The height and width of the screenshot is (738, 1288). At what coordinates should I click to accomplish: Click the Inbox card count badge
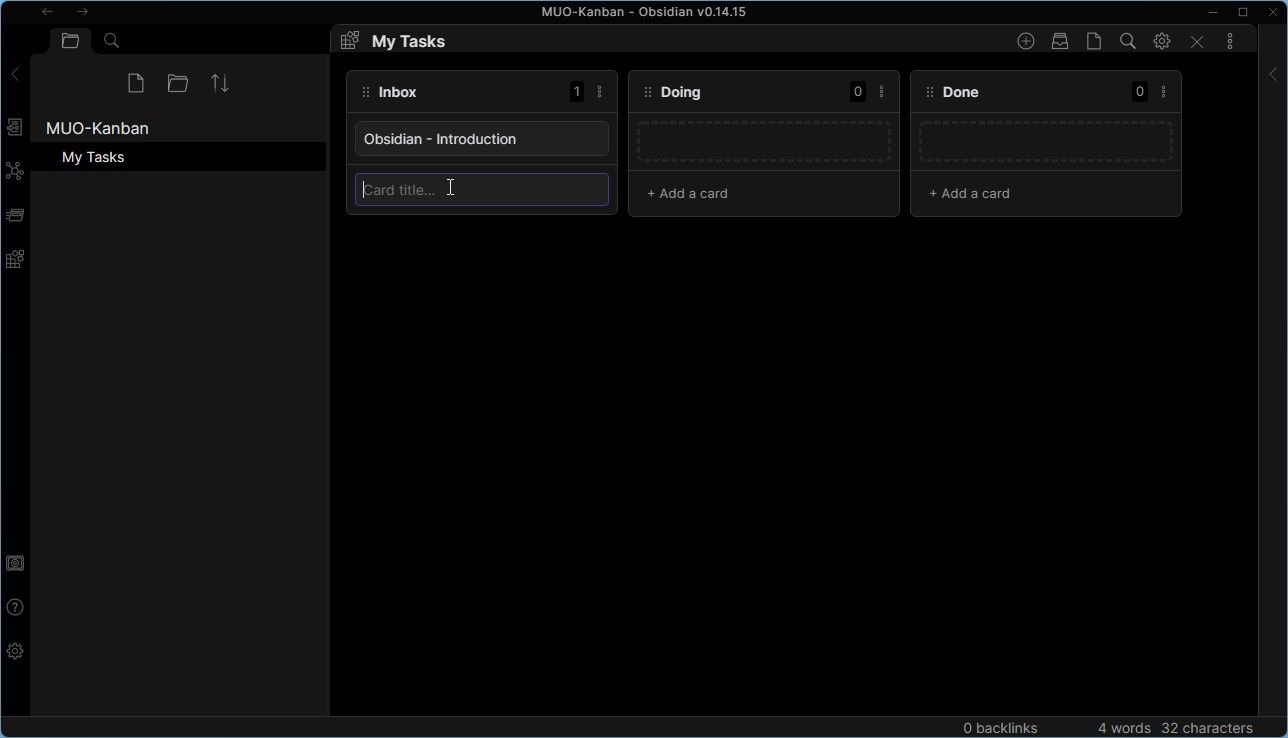[x=577, y=92]
